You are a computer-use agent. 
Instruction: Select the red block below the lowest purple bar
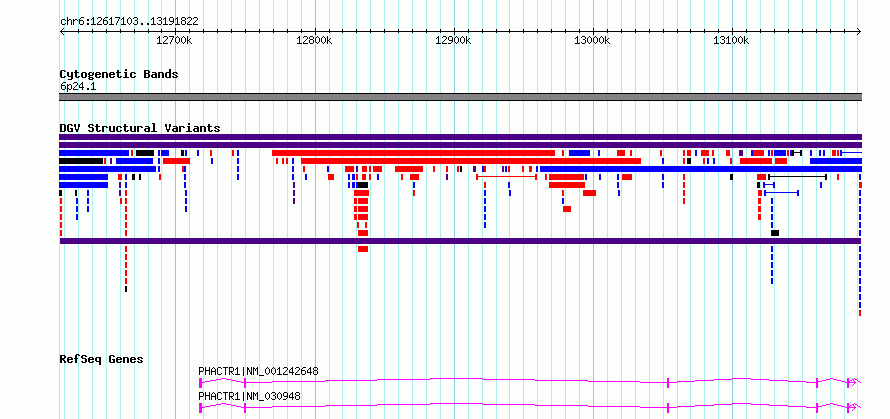(x=363, y=249)
